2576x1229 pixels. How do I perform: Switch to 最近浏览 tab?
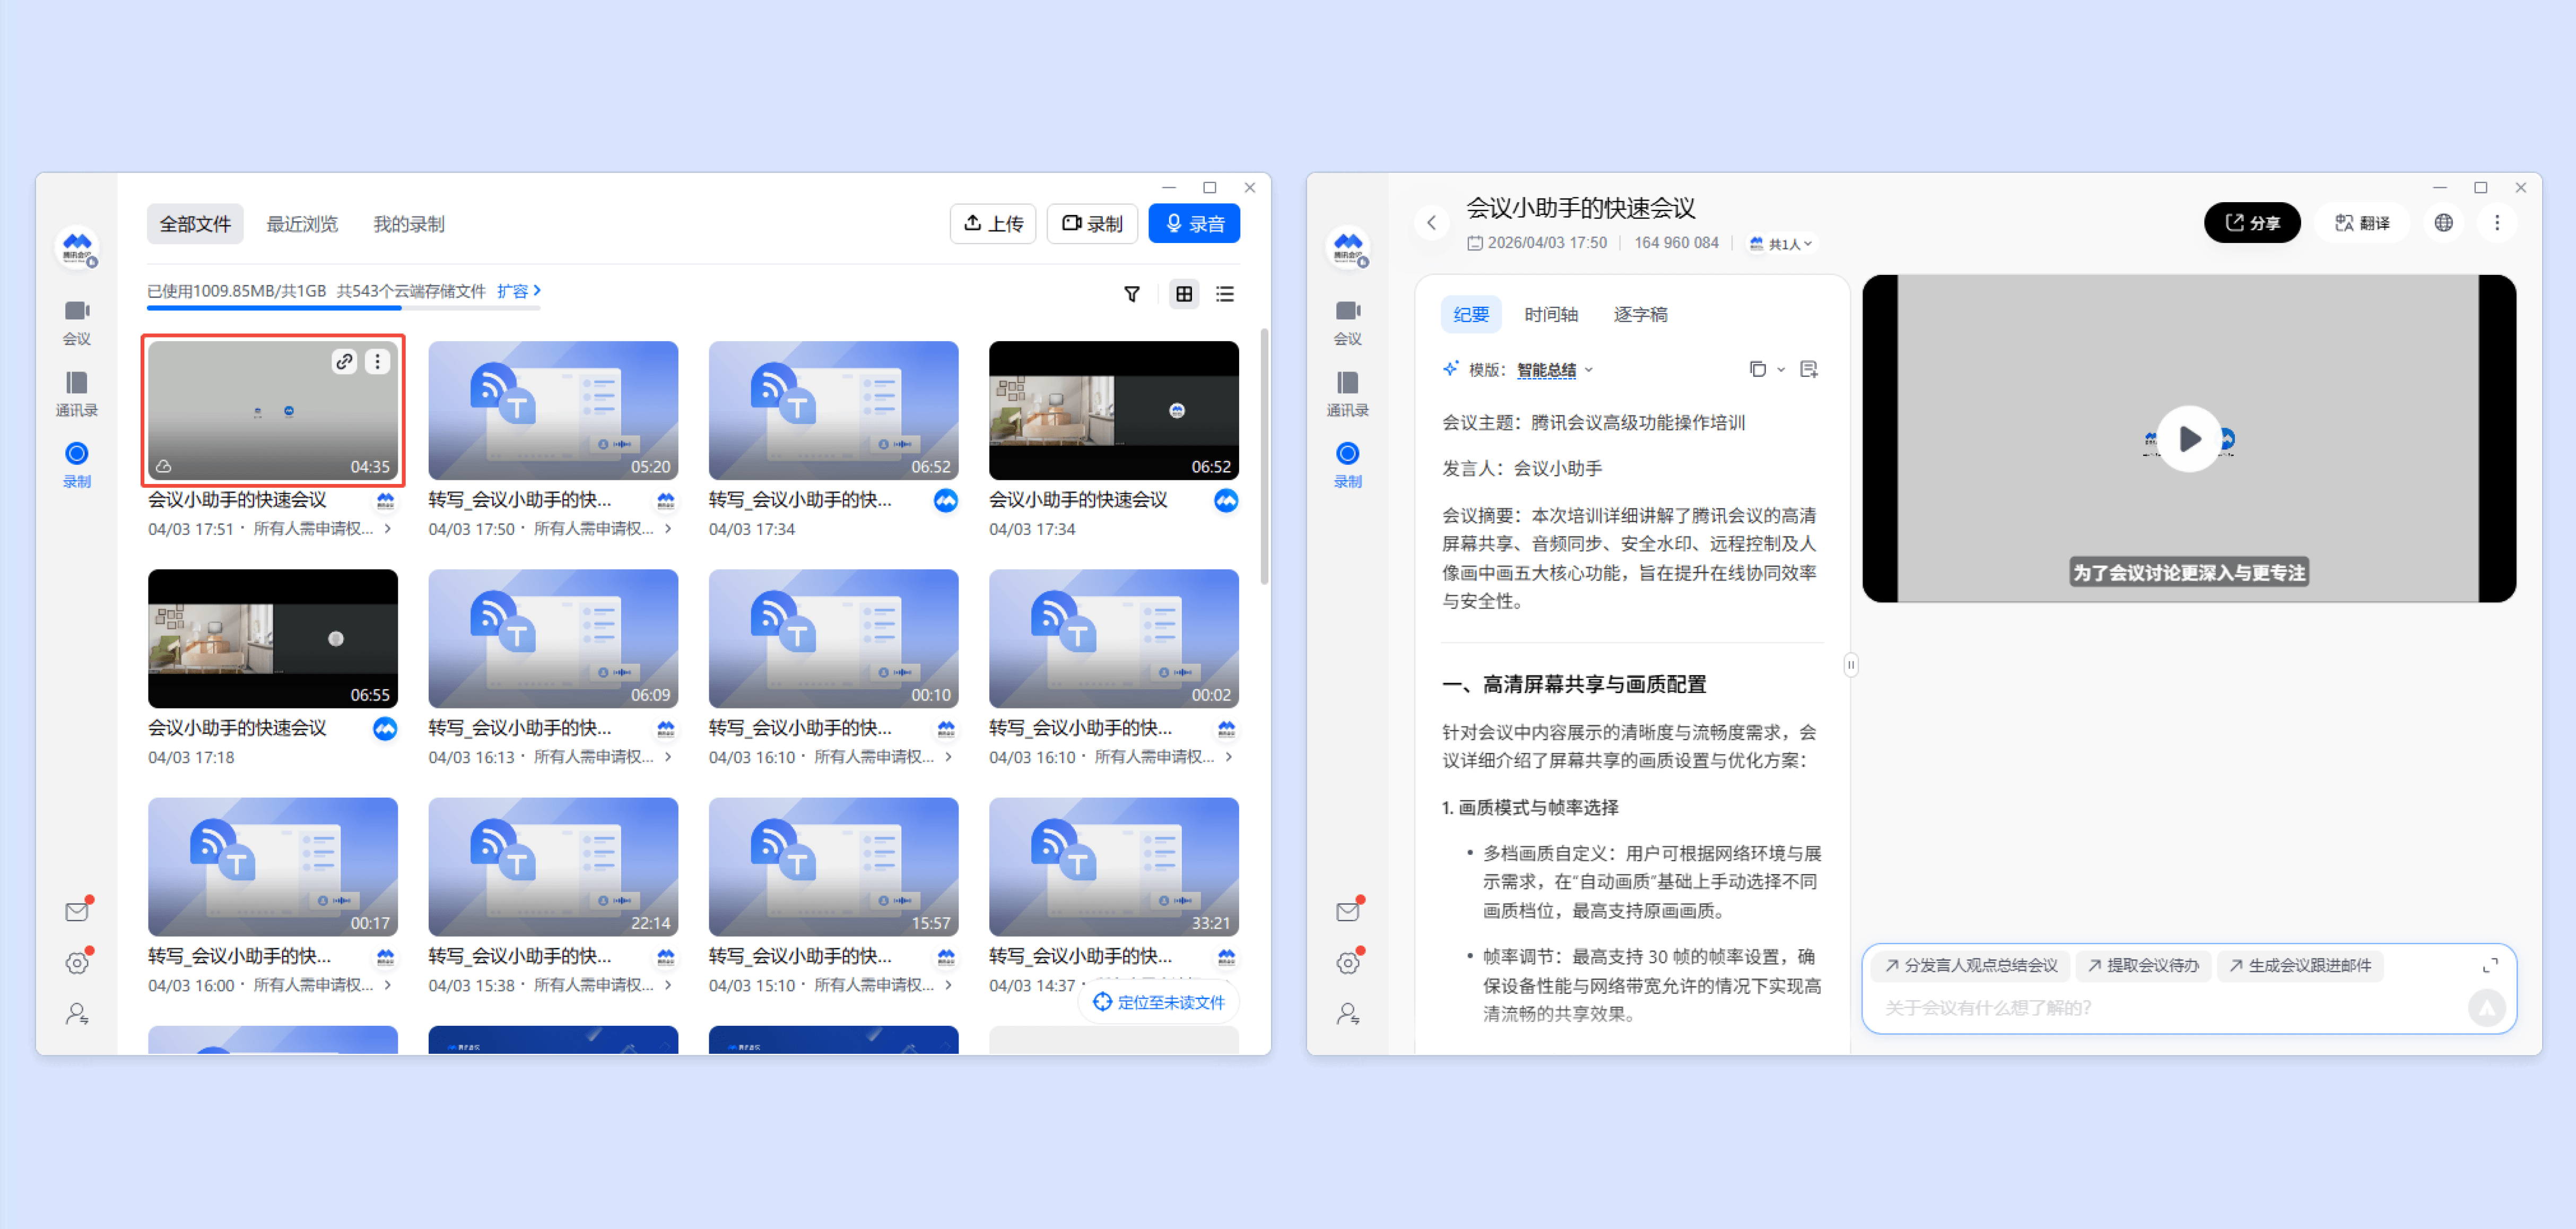[x=302, y=224]
